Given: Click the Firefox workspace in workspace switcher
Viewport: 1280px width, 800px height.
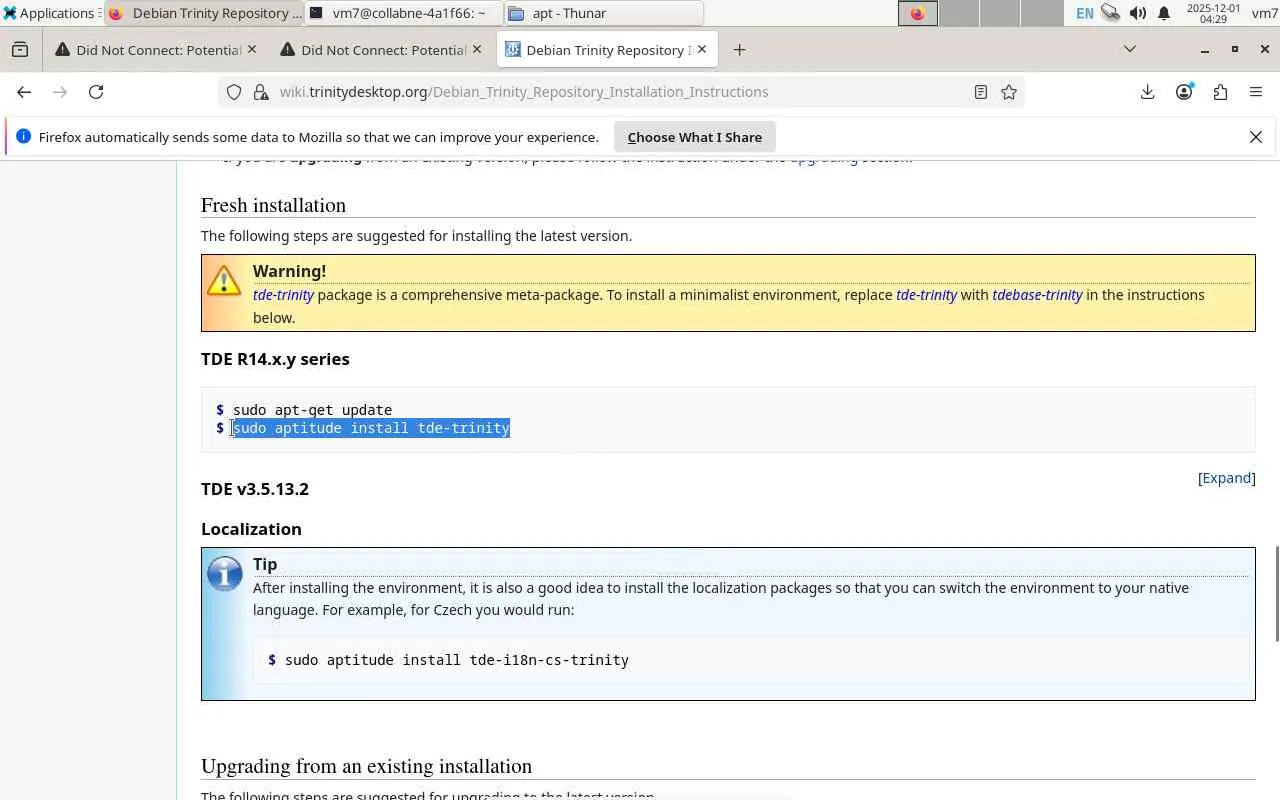Looking at the screenshot, I should click(x=918, y=13).
